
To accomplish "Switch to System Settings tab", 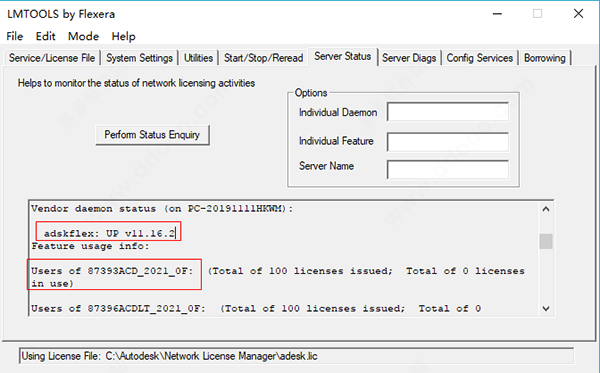I will coord(139,58).
